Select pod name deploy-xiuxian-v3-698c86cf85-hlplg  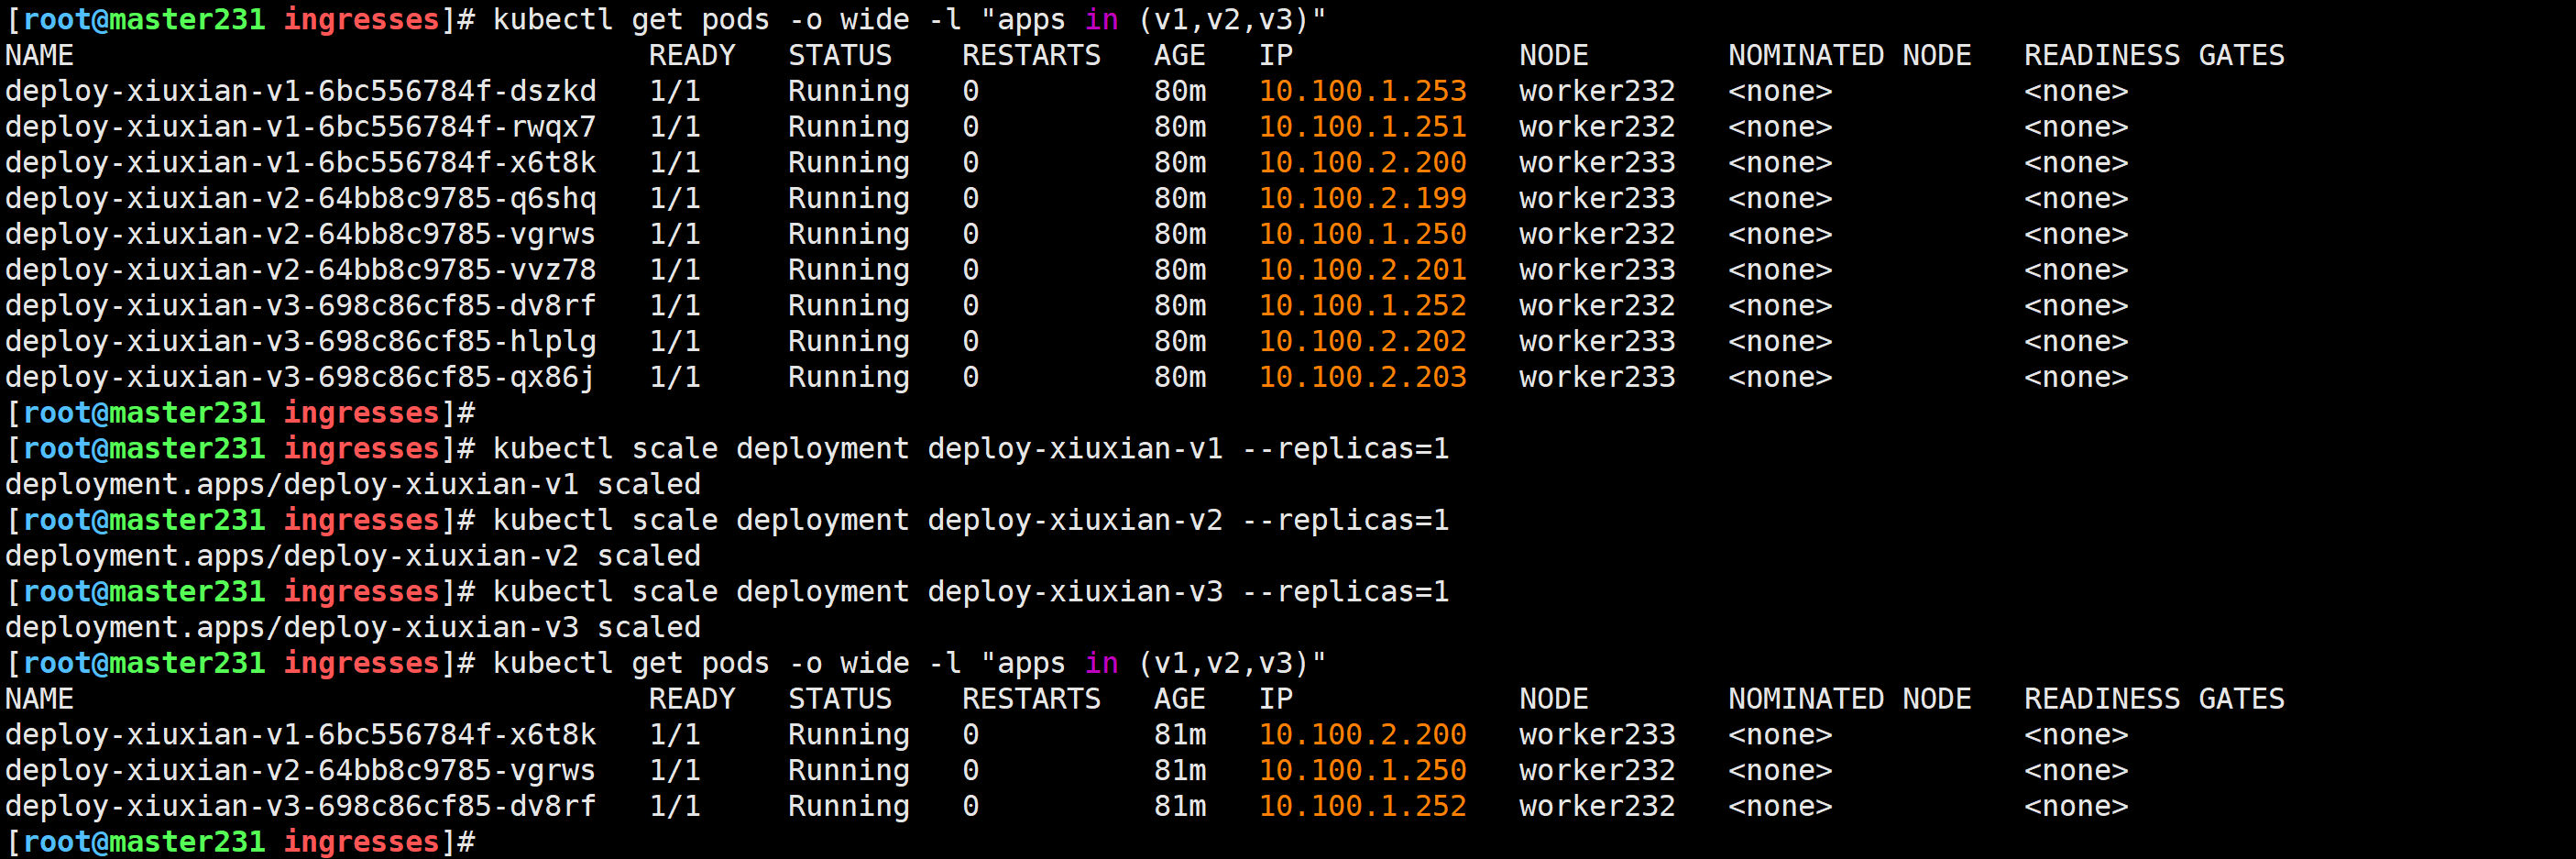[x=300, y=341]
